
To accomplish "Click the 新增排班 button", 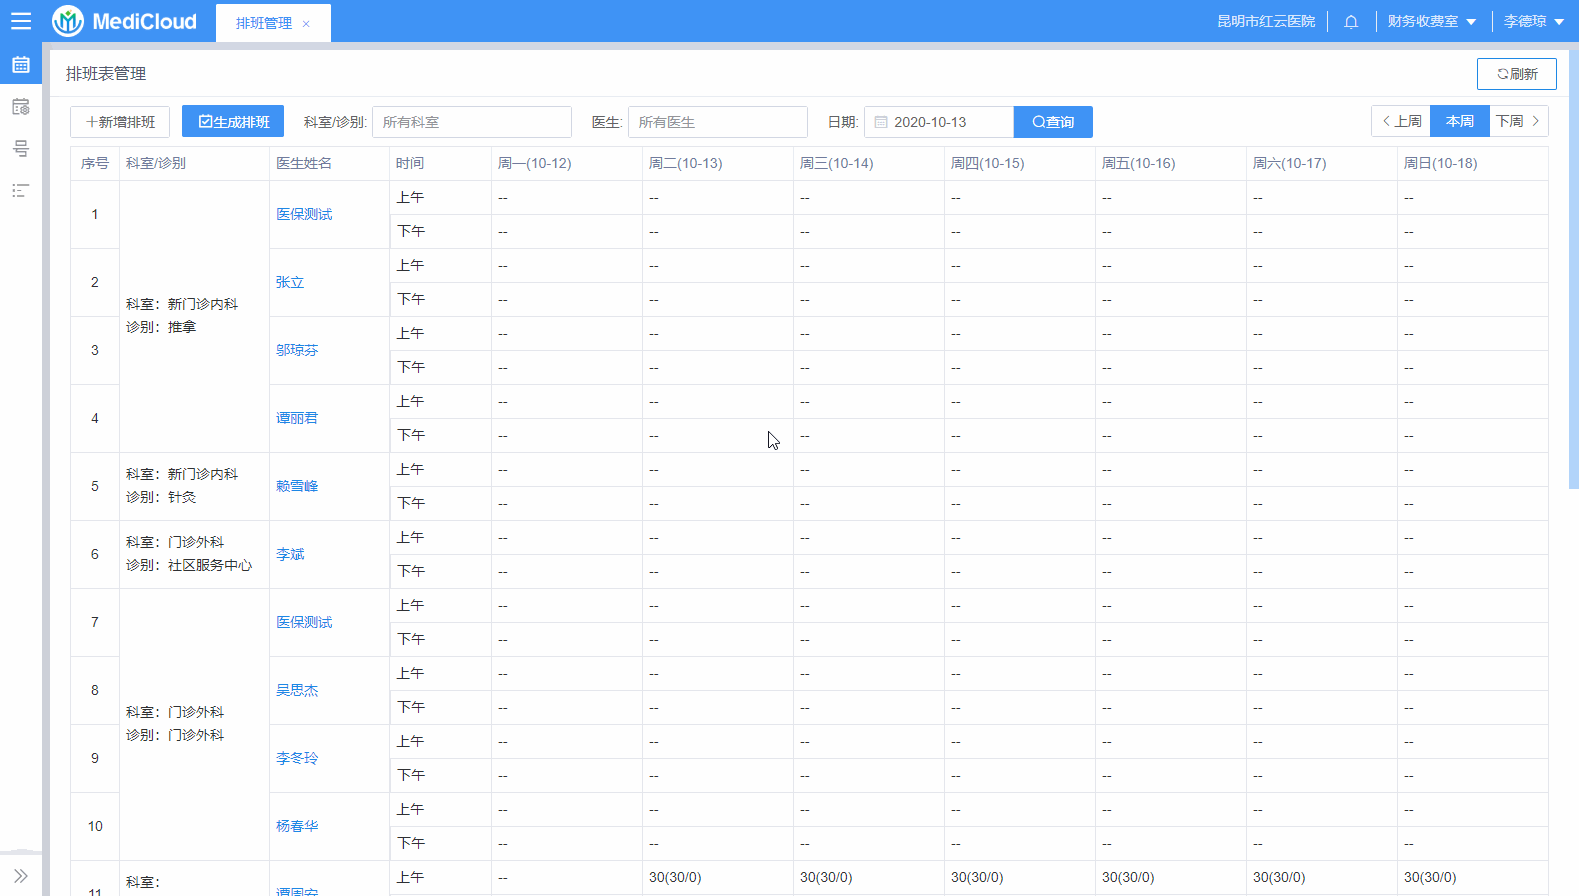I will pos(120,122).
